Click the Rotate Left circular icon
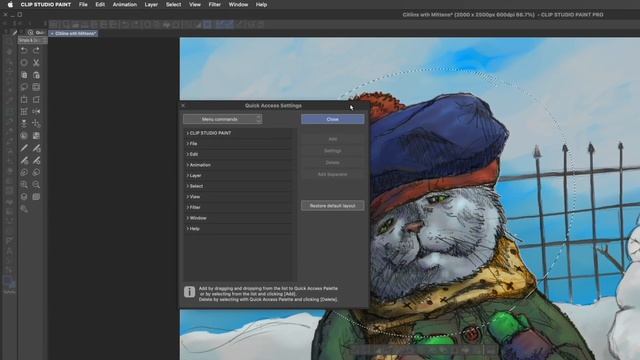This screenshot has width=640, height=360. pyautogui.click(x=24, y=173)
